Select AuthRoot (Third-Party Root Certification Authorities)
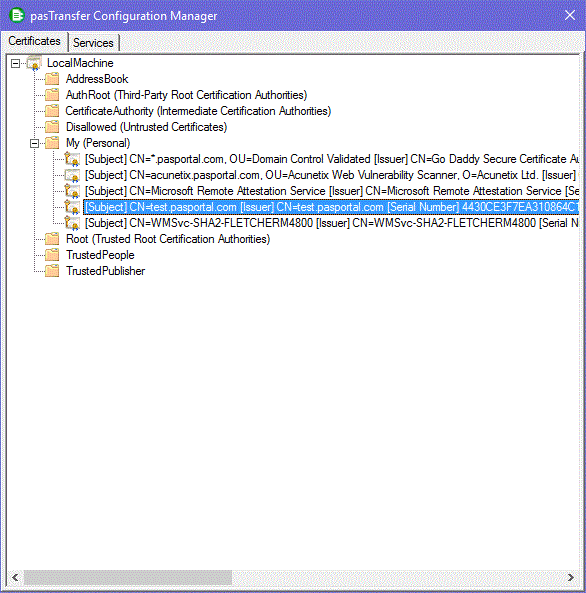Viewport: 586px width, 593px height. [x=187, y=95]
